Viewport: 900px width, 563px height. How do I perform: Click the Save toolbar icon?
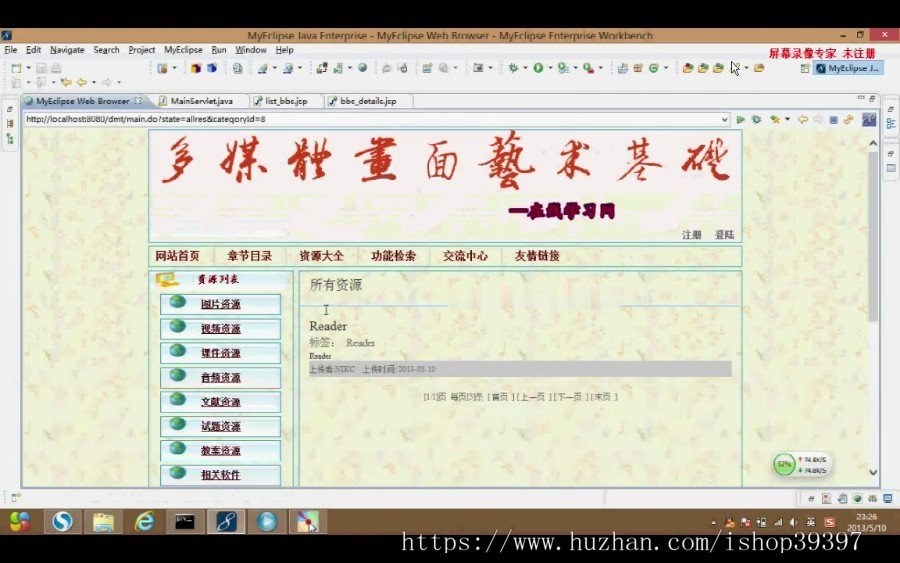(41, 68)
